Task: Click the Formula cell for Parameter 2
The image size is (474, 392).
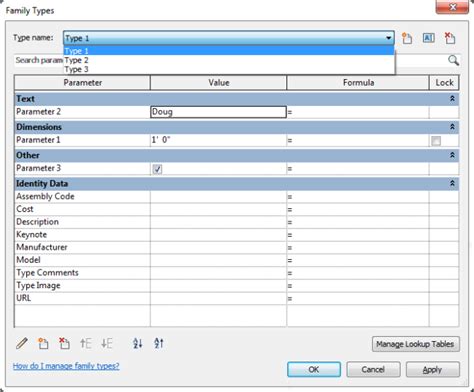Action: click(358, 112)
